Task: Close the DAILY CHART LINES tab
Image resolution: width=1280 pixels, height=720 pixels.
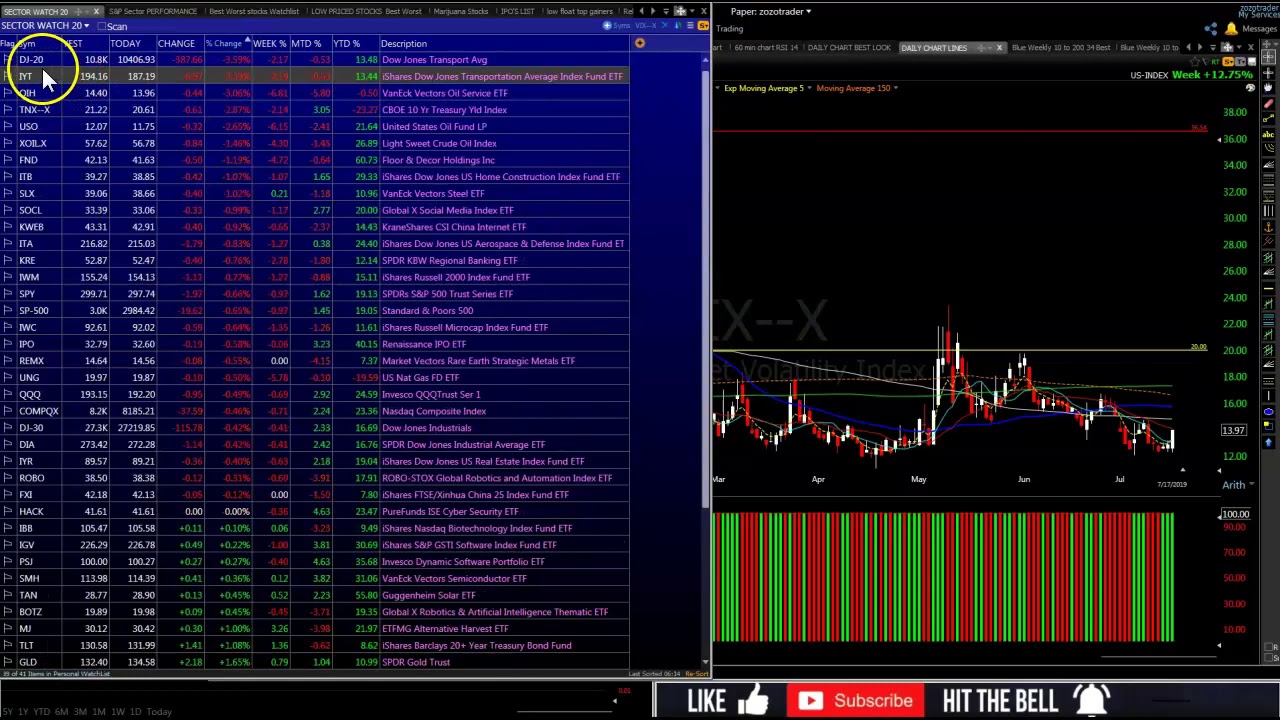Action: click(x=999, y=48)
